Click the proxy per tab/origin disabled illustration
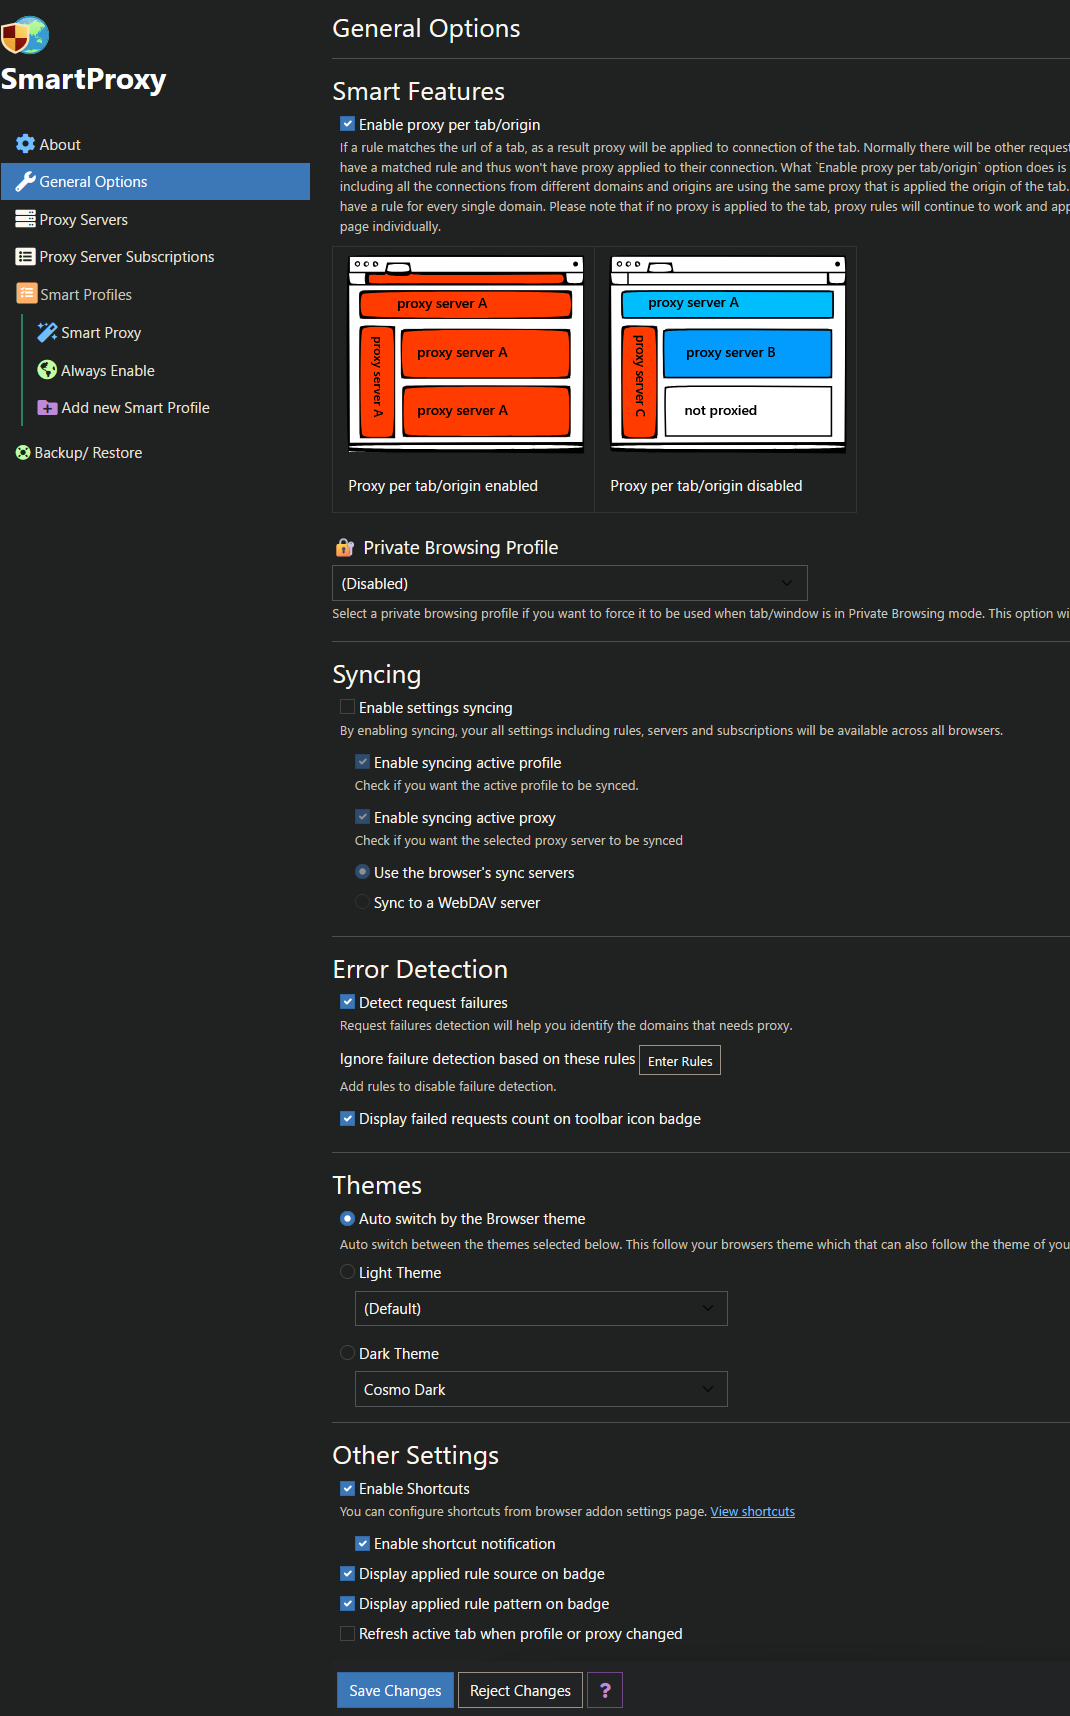 click(x=728, y=354)
